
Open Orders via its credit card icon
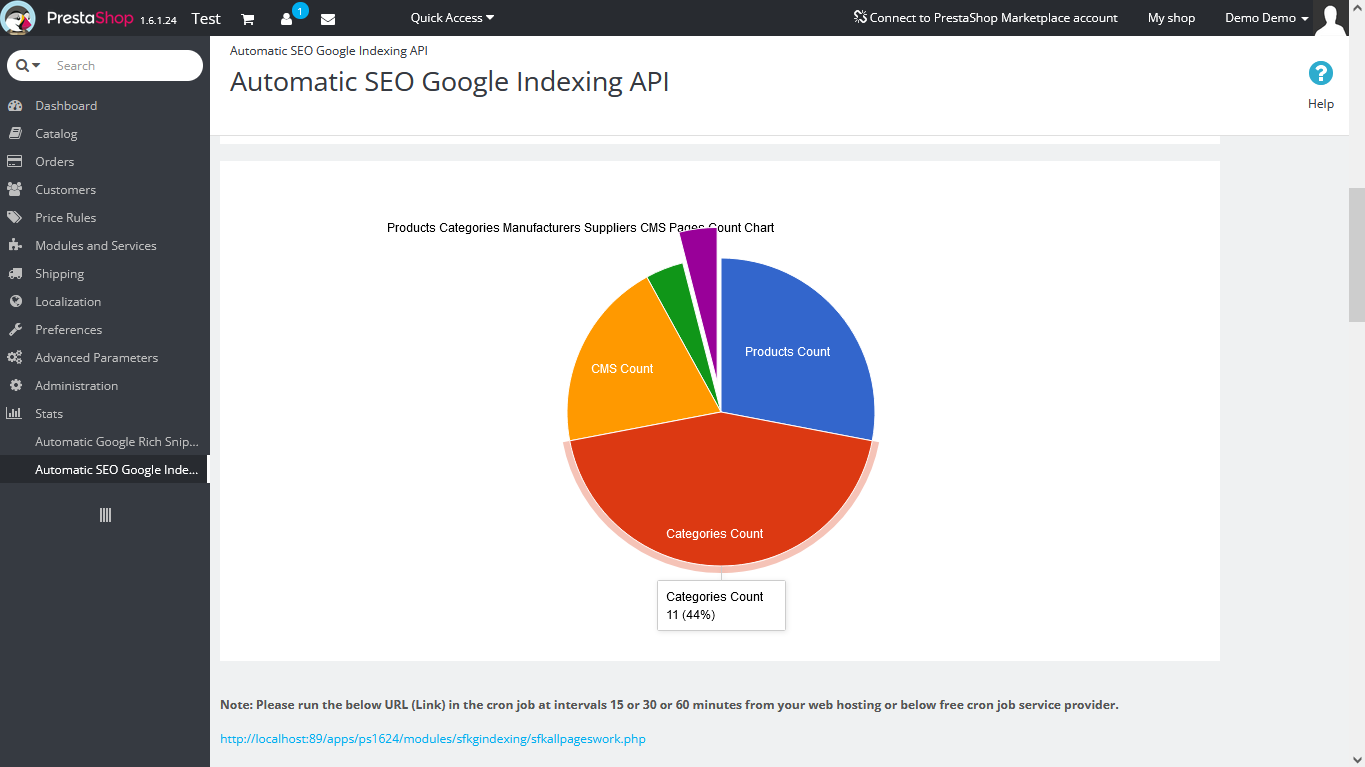click(x=15, y=161)
